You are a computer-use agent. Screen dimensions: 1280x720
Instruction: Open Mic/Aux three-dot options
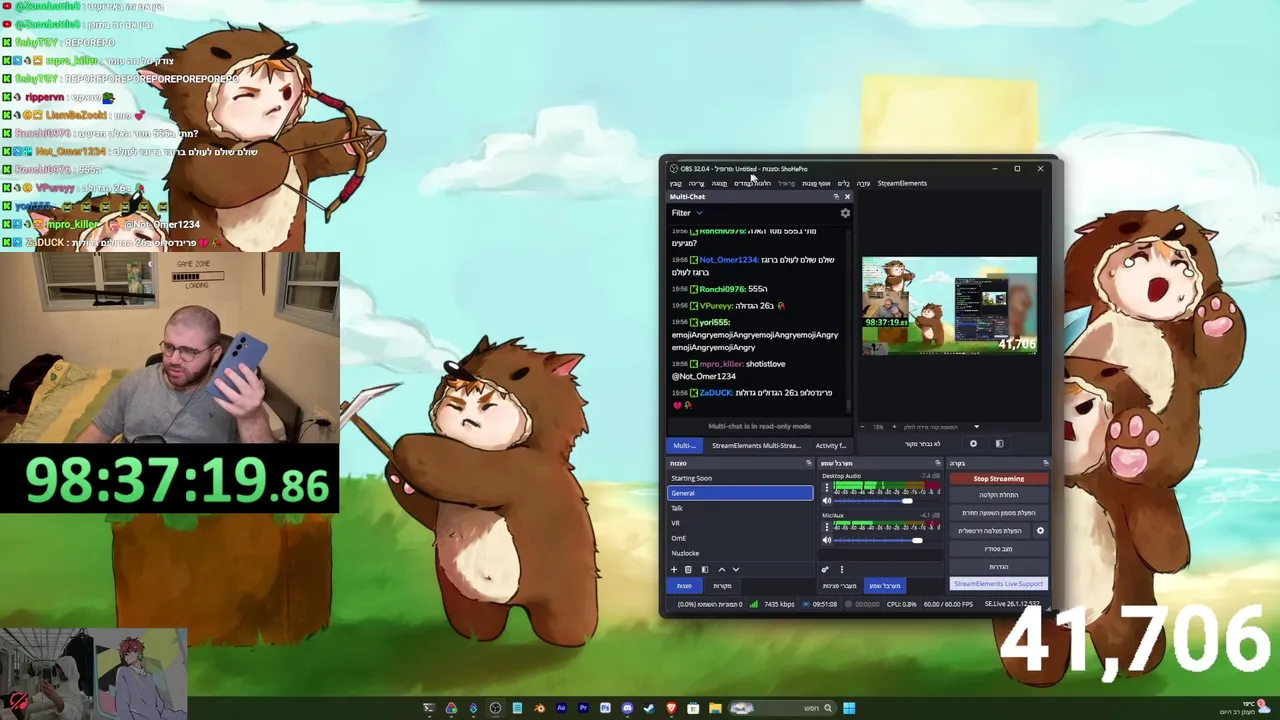coord(827,527)
